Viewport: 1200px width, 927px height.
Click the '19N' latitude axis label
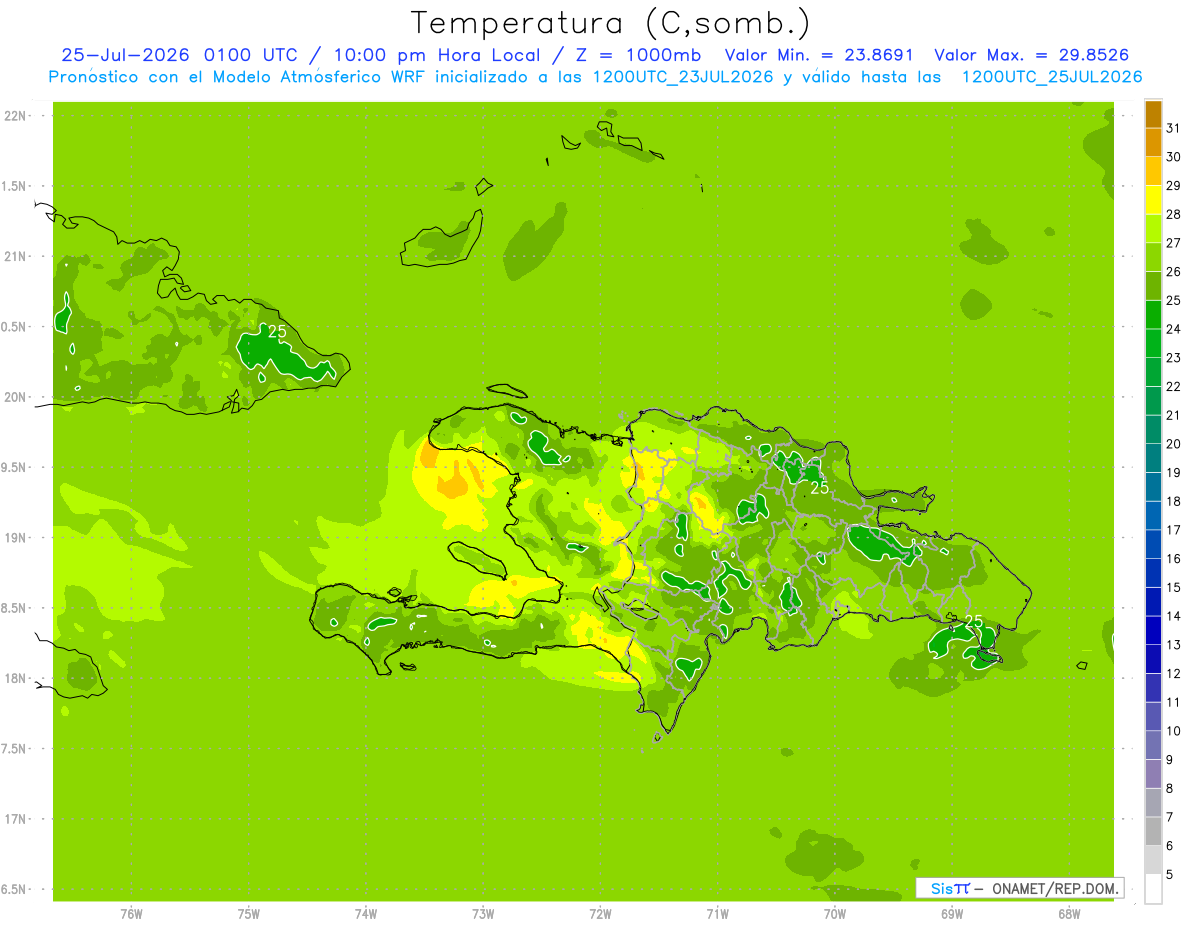[x=17, y=538]
